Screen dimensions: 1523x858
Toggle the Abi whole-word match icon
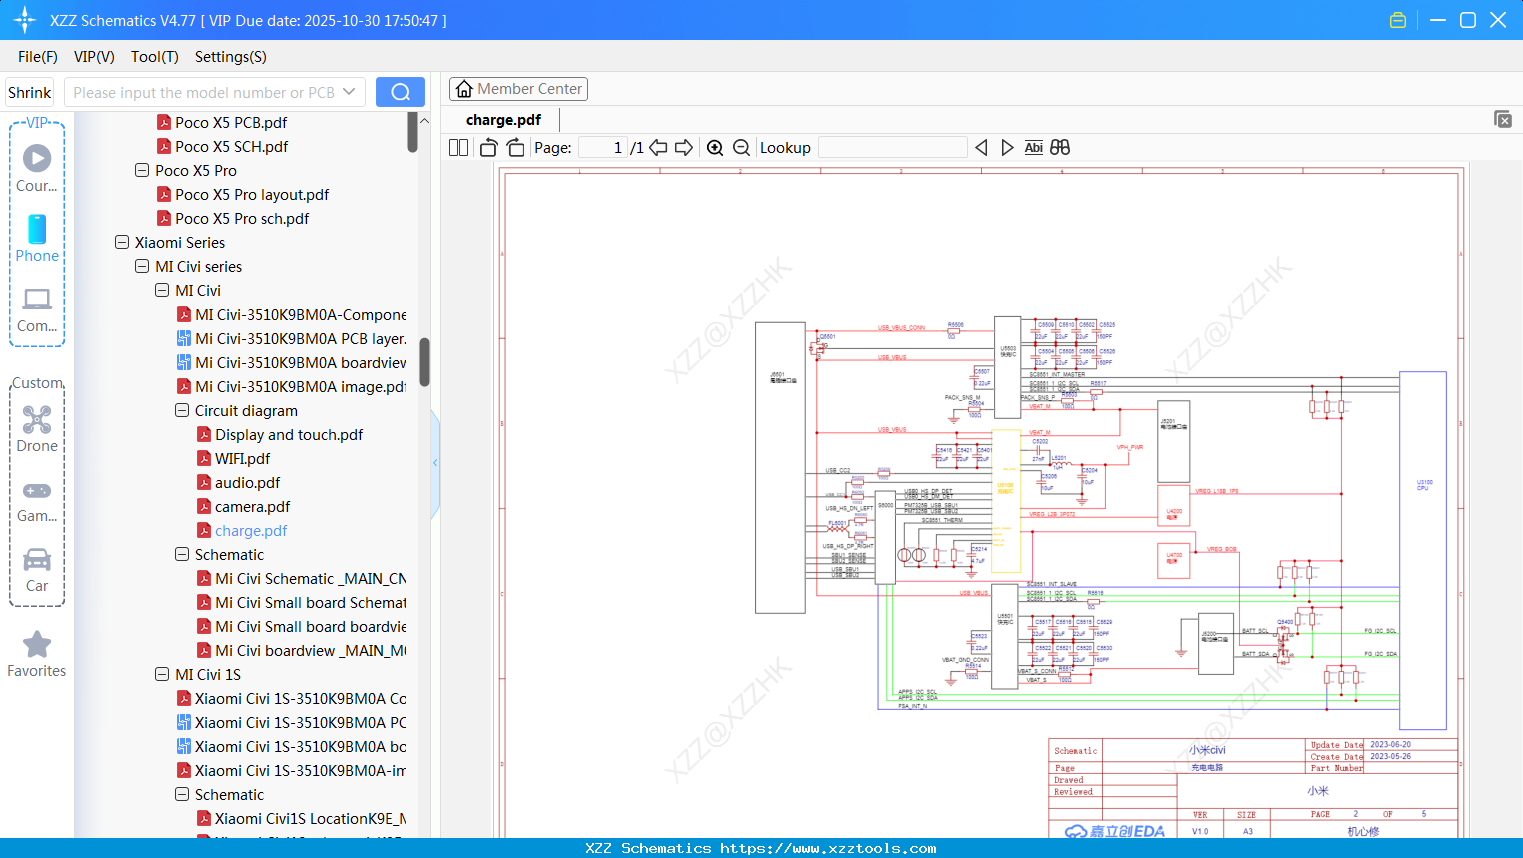pos(1034,148)
